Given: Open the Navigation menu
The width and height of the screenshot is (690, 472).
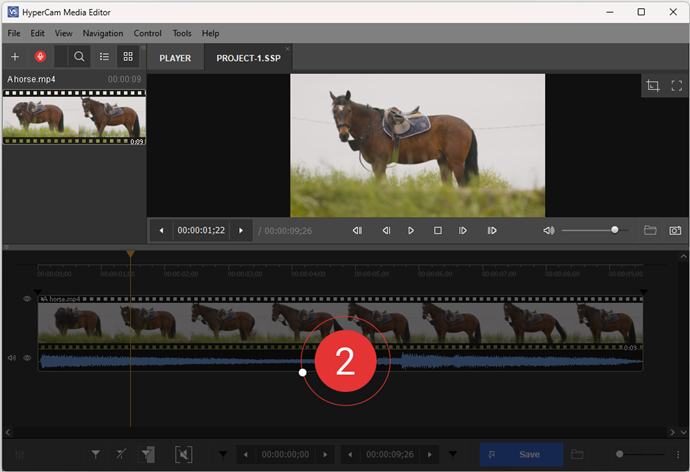Looking at the screenshot, I should [x=103, y=33].
